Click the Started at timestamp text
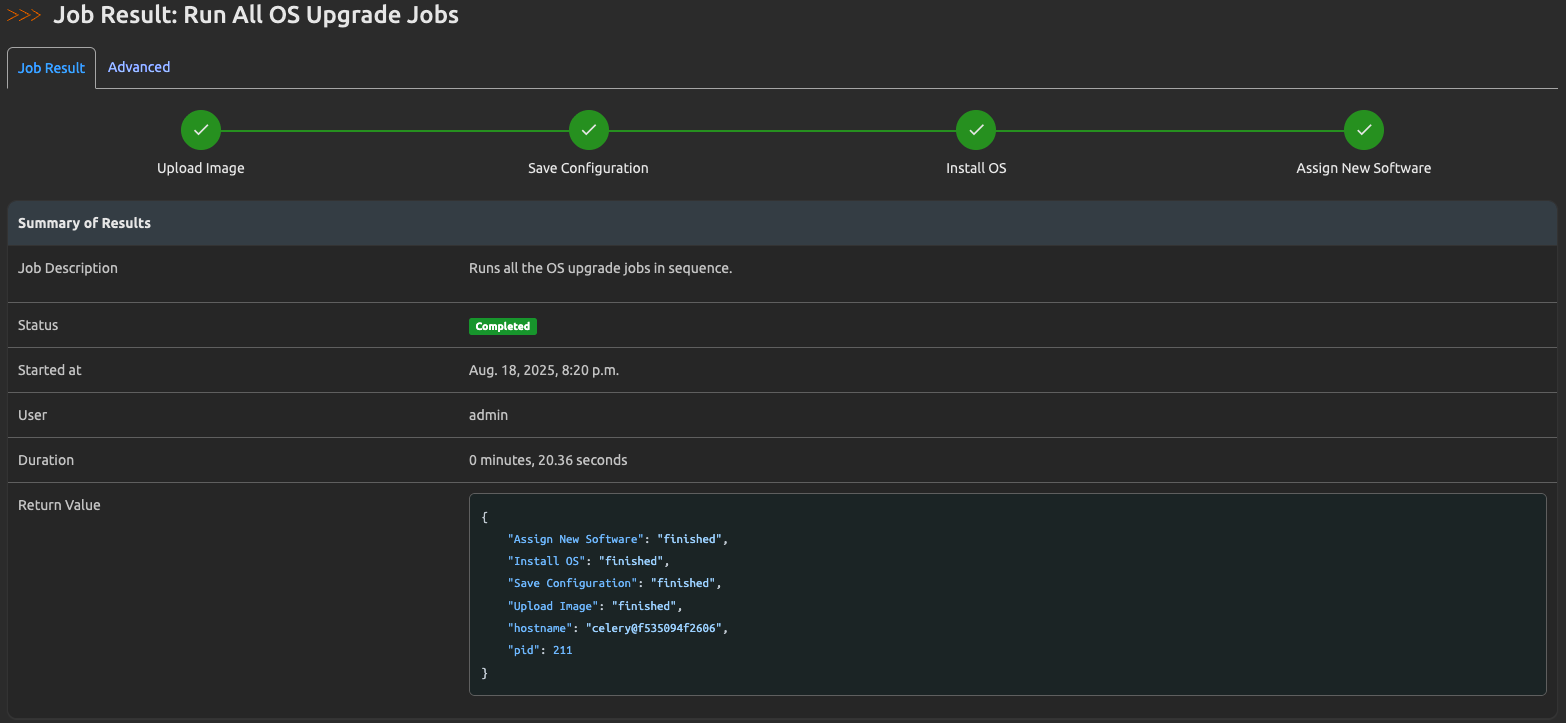The width and height of the screenshot is (1566, 723). [x=544, y=369]
